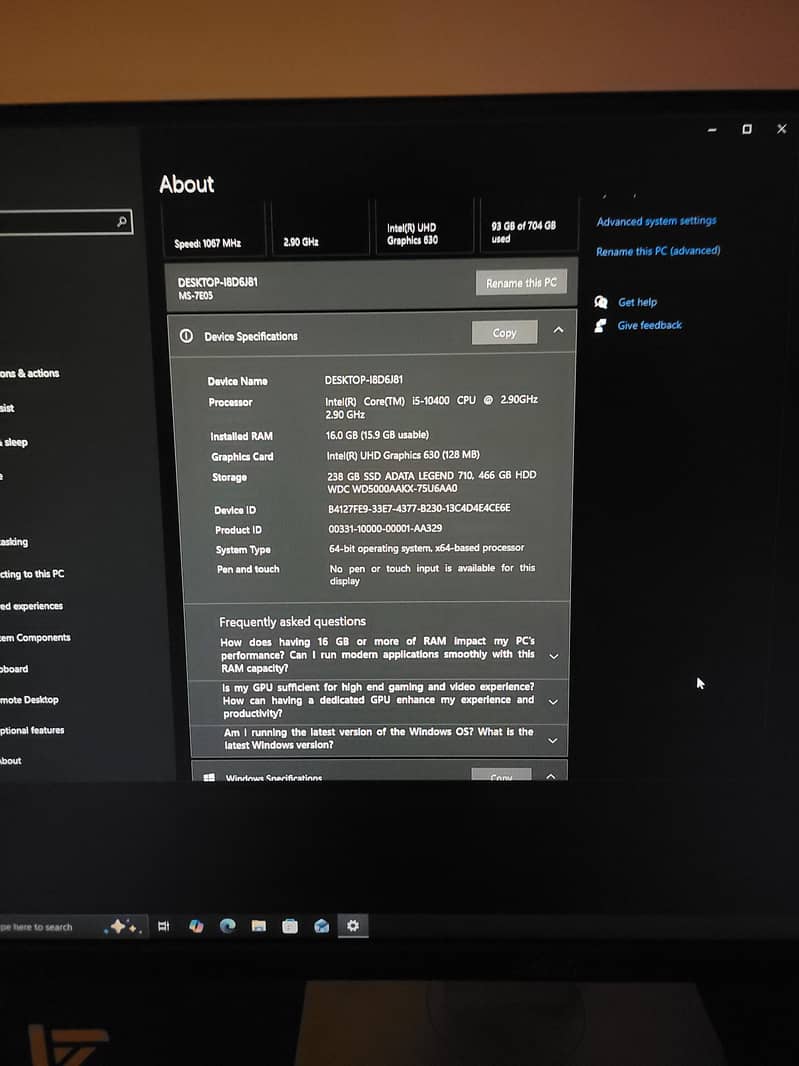Click the Give feedback link
The height and width of the screenshot is (1066, 799).
(649, 325)
